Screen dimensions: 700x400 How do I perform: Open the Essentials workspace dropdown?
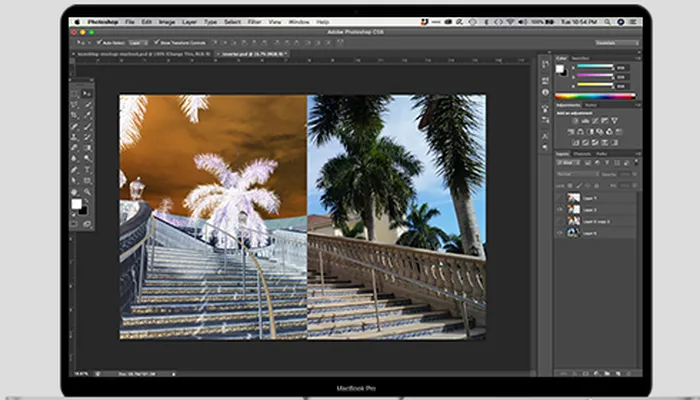[617, 43]
